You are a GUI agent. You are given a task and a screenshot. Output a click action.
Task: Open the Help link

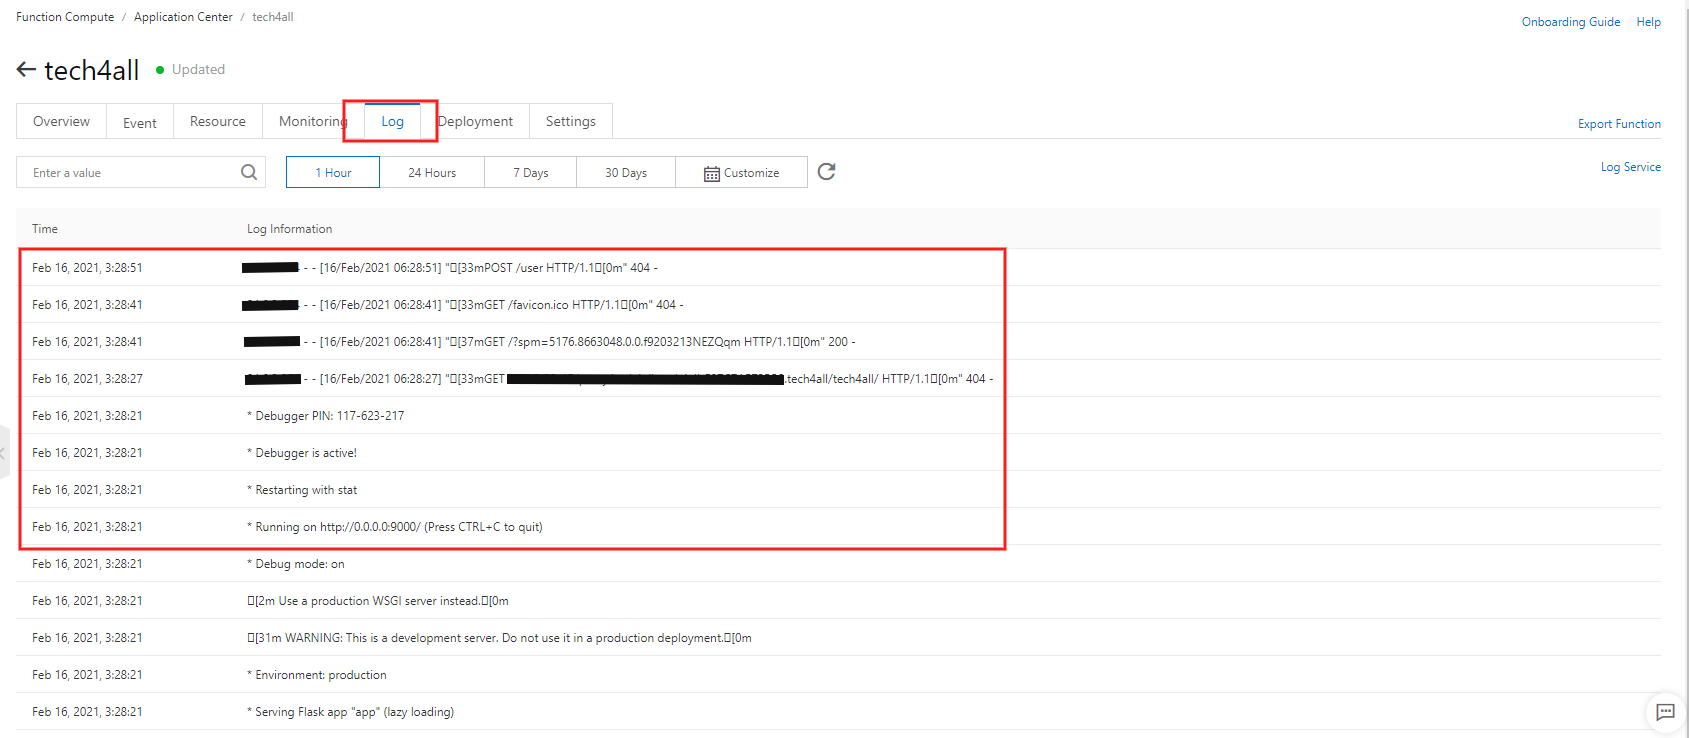[1648, 22]
